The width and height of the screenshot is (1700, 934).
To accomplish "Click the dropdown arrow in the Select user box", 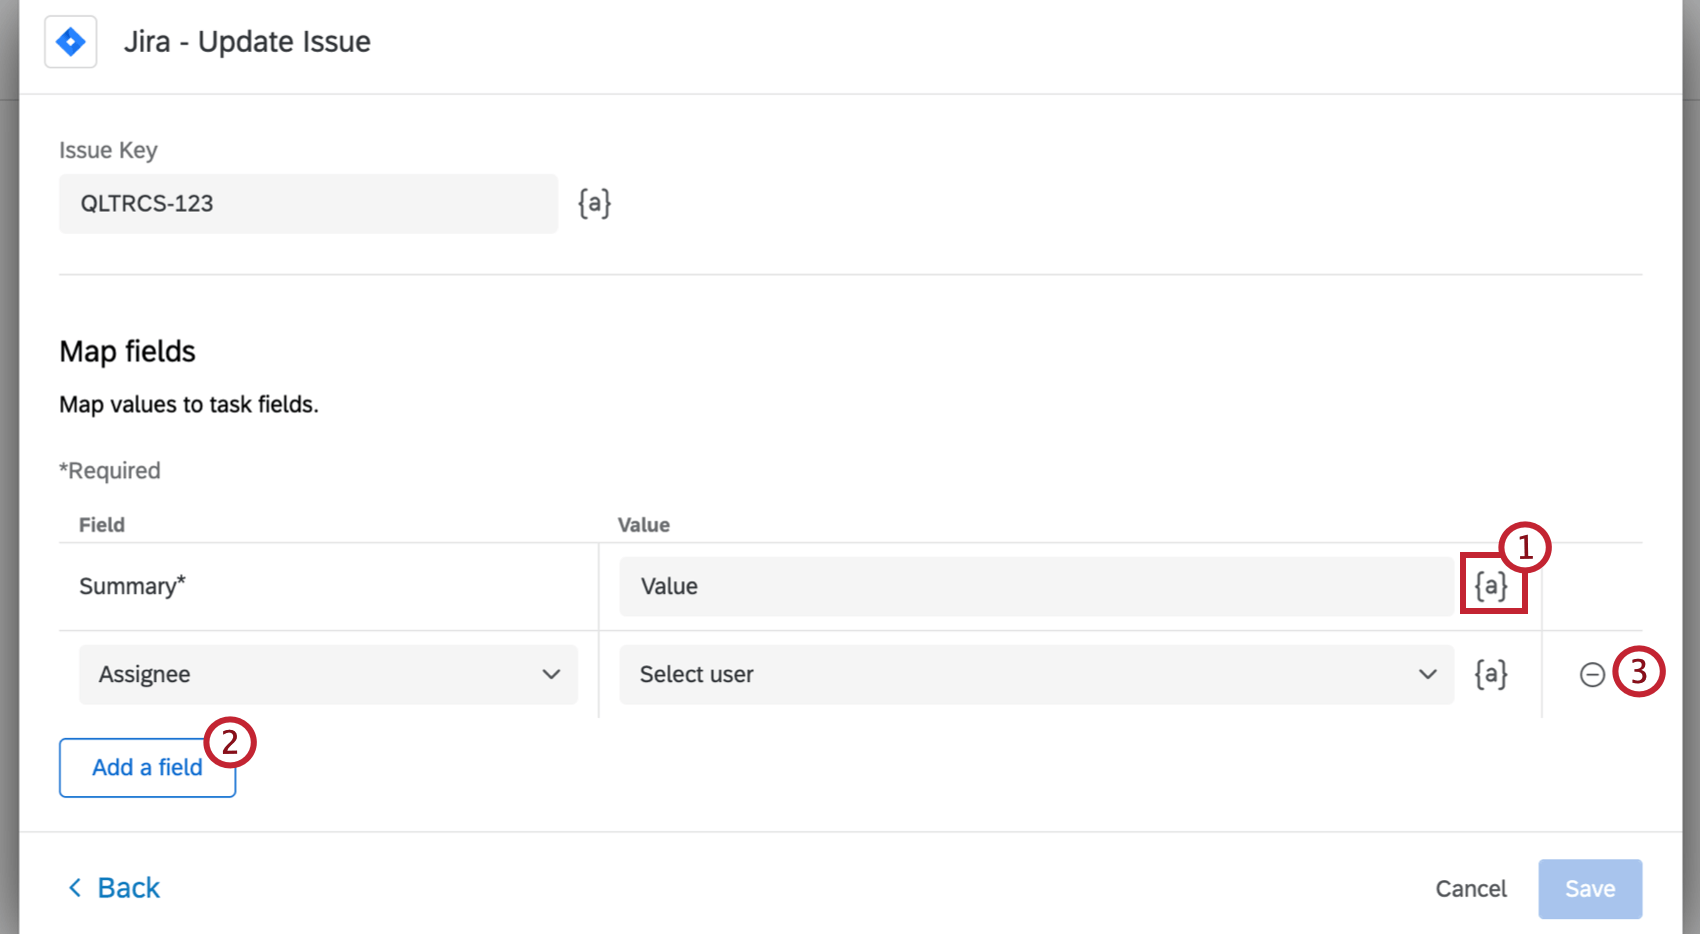I will click(1427, 674).
